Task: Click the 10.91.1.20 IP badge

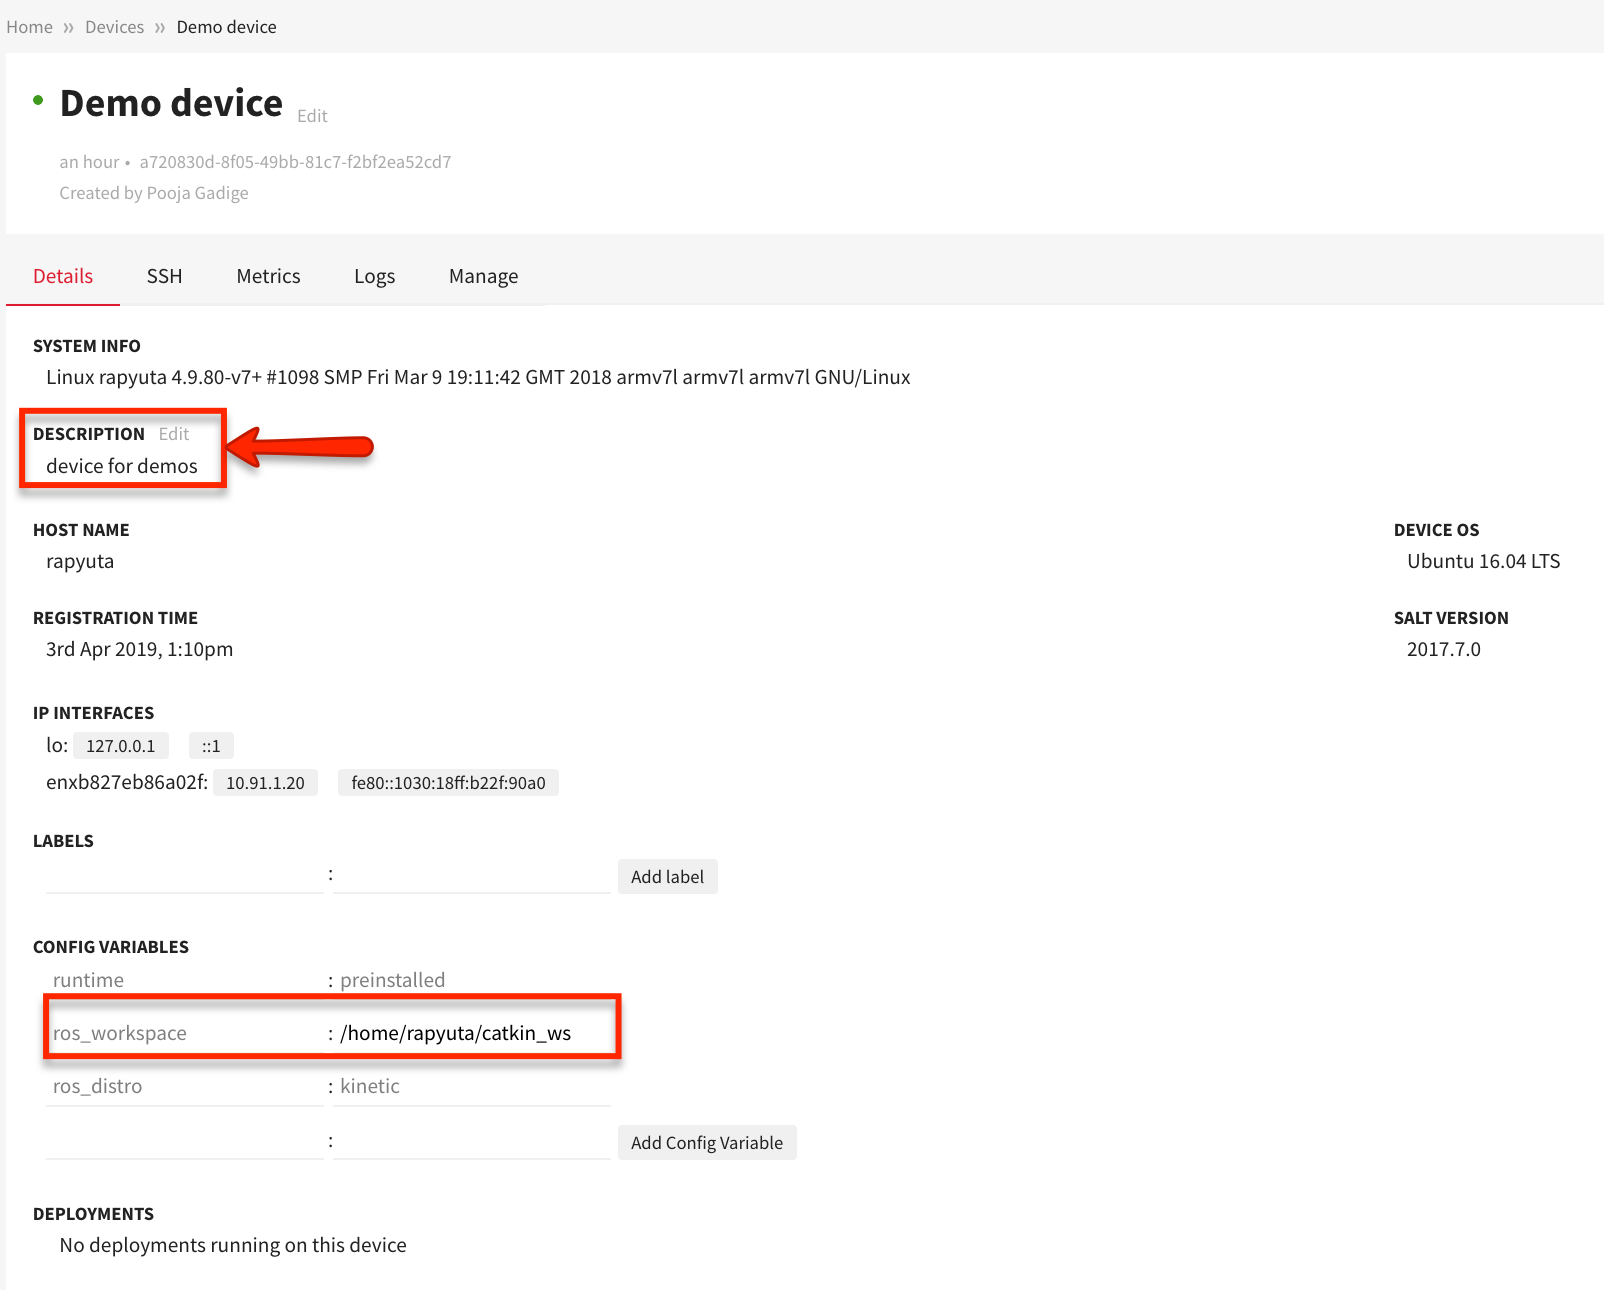Action: pyautogui.click(x=265, y=783)
